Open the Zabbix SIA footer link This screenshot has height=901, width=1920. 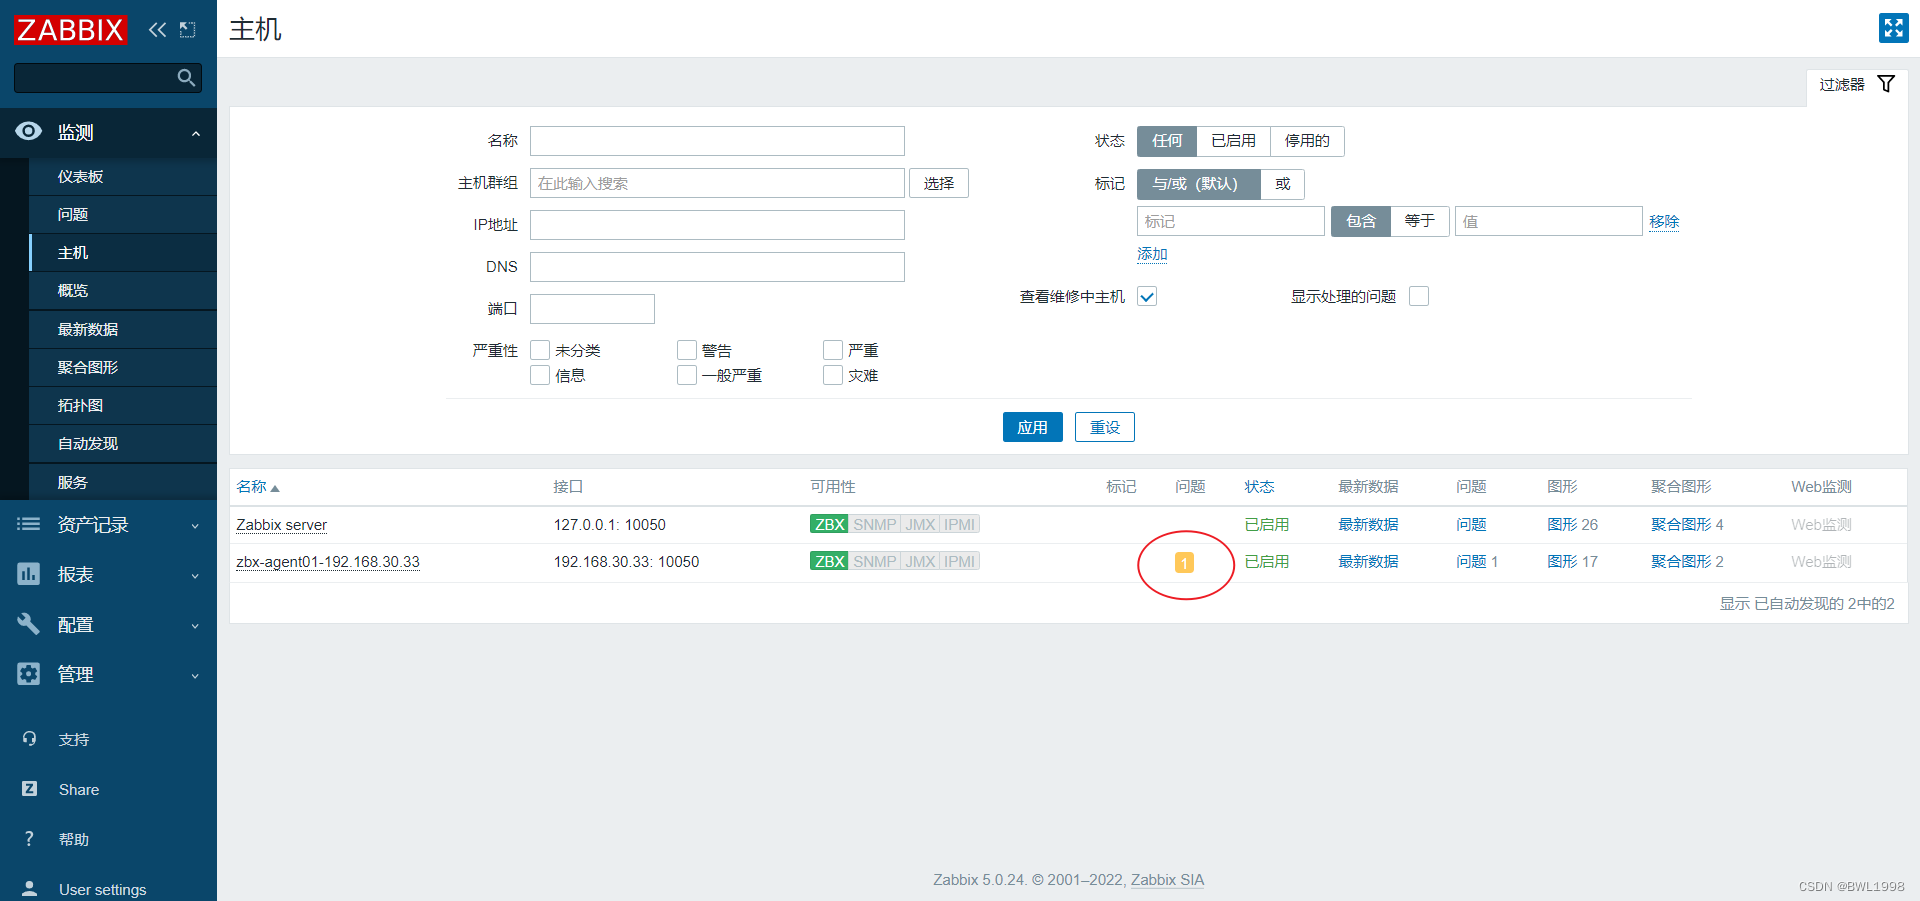tap(1167, 880)
